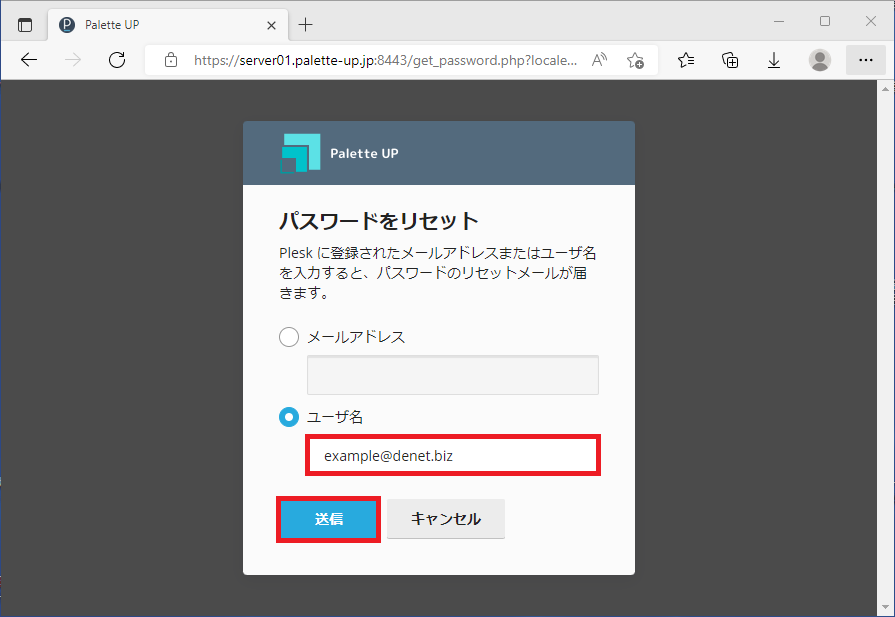Open the Favorites list
This screenshot has width=895, height=617.
click(686, 60)
